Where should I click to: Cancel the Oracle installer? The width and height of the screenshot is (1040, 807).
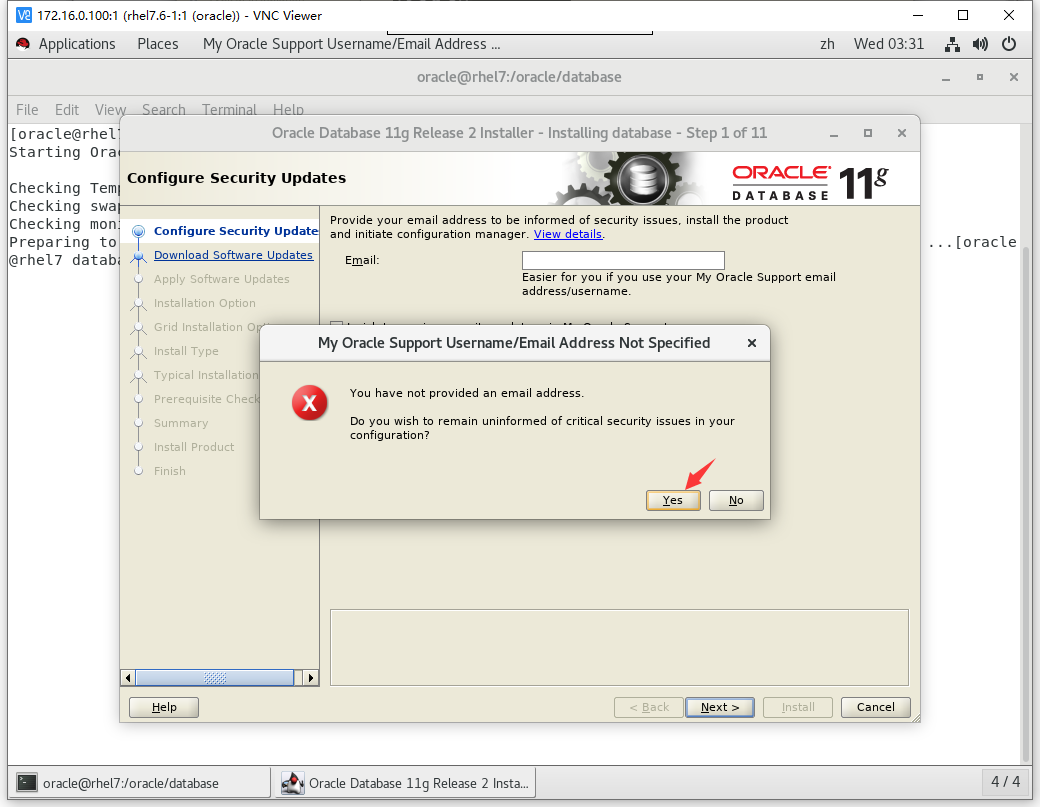[876, 707]
